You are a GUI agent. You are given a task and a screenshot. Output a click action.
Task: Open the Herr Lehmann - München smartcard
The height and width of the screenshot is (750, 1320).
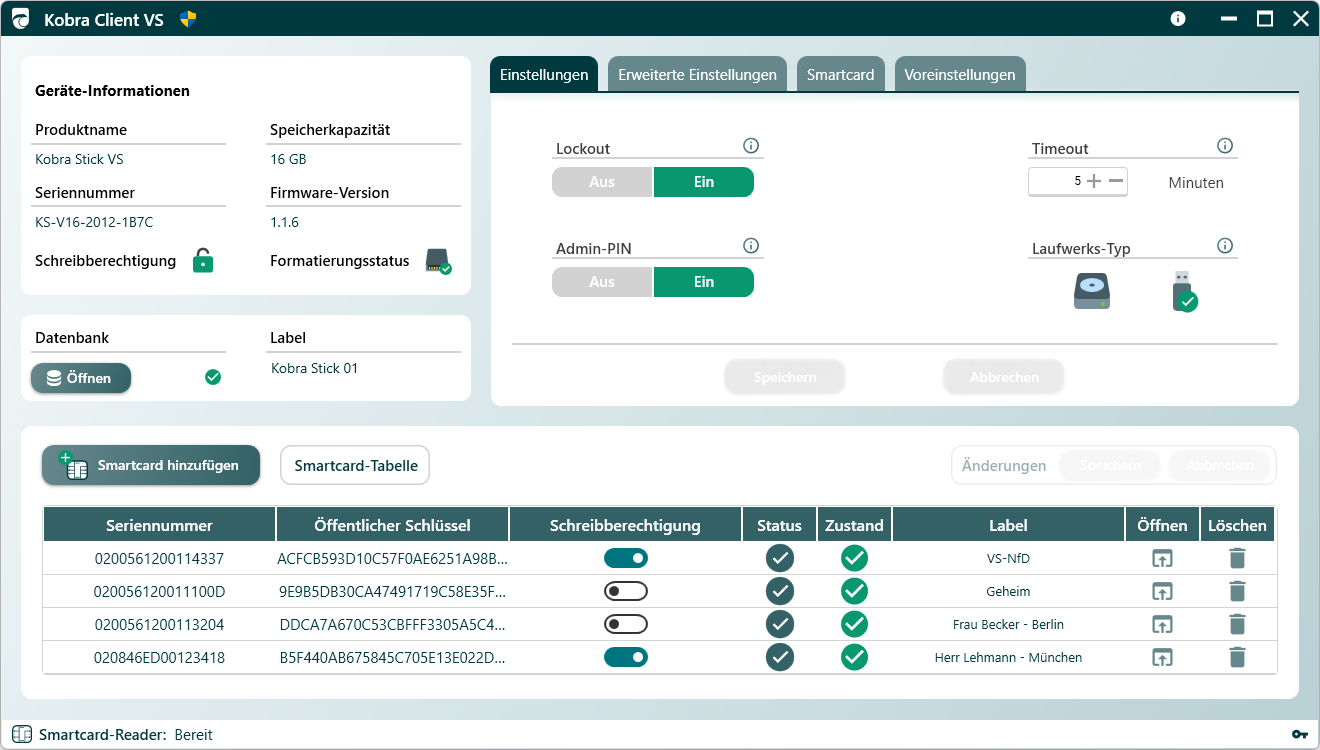coord(1162,657)
